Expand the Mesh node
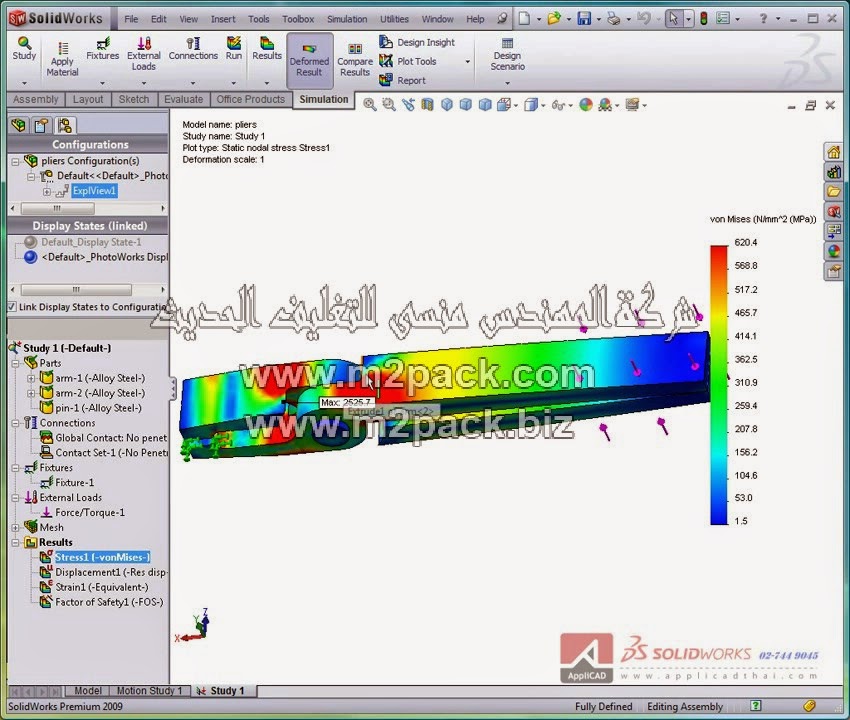This screenshot has width=850, height=720. pyautogui.click(x=15, y=528)
